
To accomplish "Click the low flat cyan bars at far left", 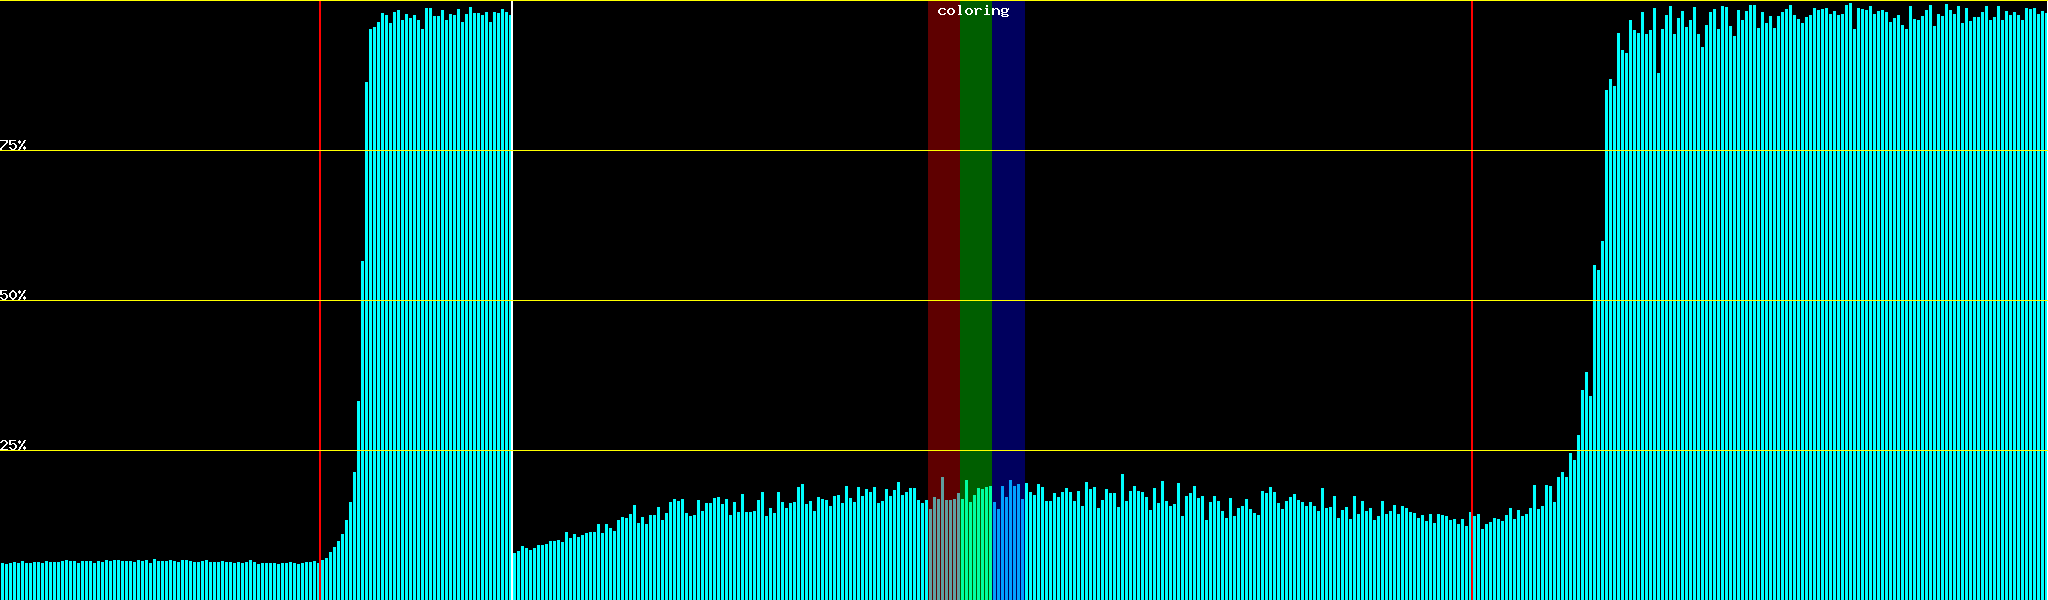I will (x=160, y=581).
